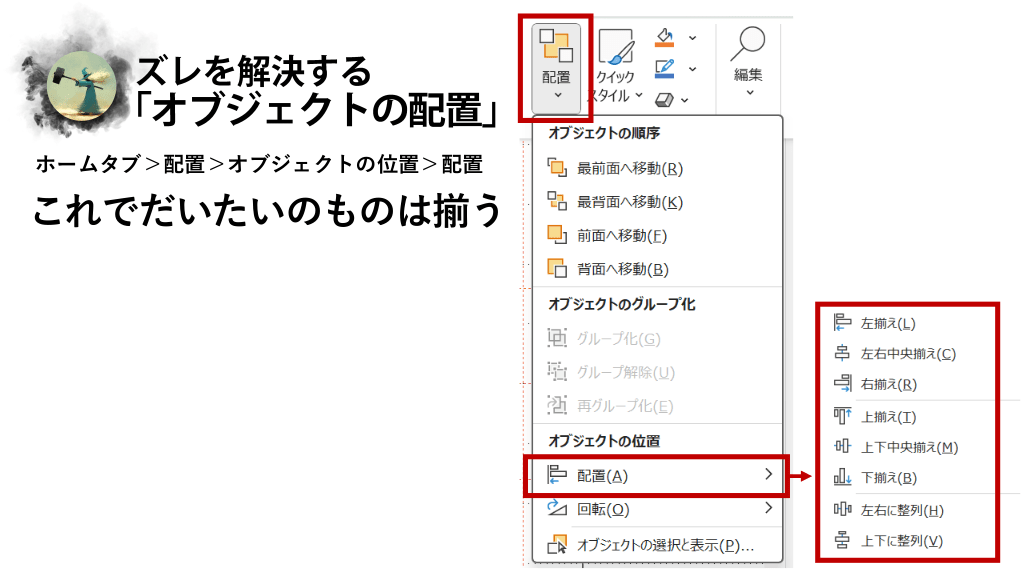Click the shape effects icon
Screen dimensions: 1024x576
pyautogui.click(x=664, y=99)
